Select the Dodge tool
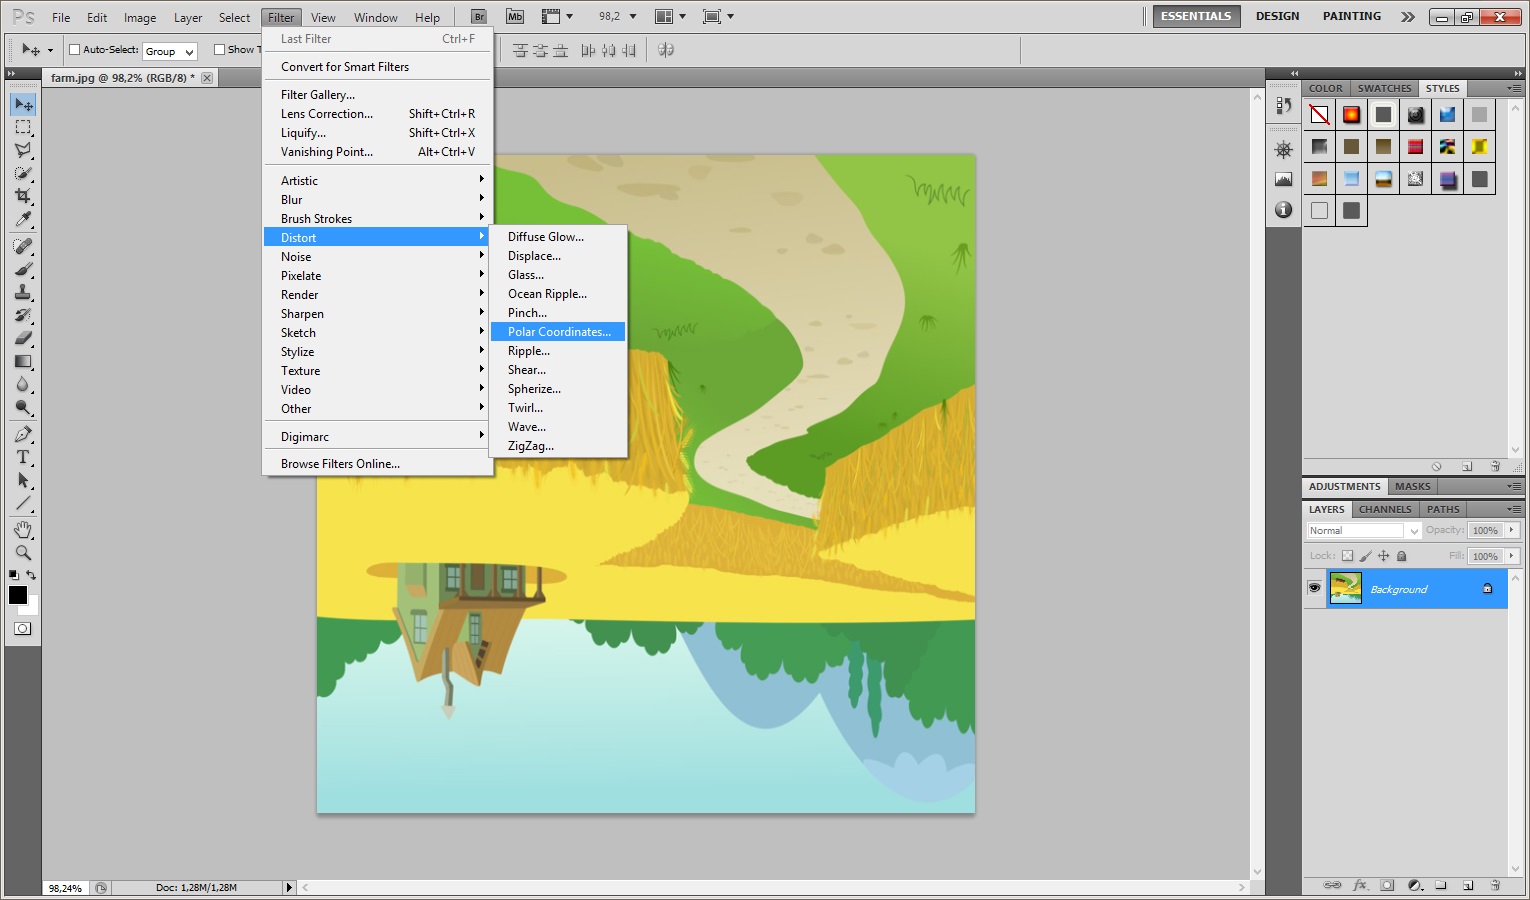The image size is (1530, 900). (x=23, y=407)
